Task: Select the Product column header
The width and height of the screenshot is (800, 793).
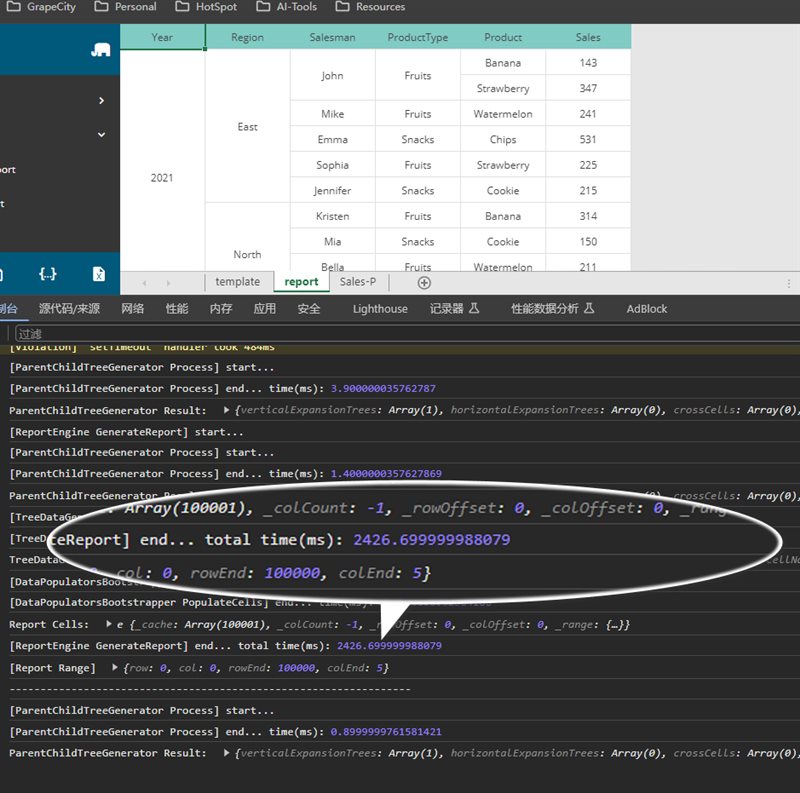Action: [x=503, y=37]
